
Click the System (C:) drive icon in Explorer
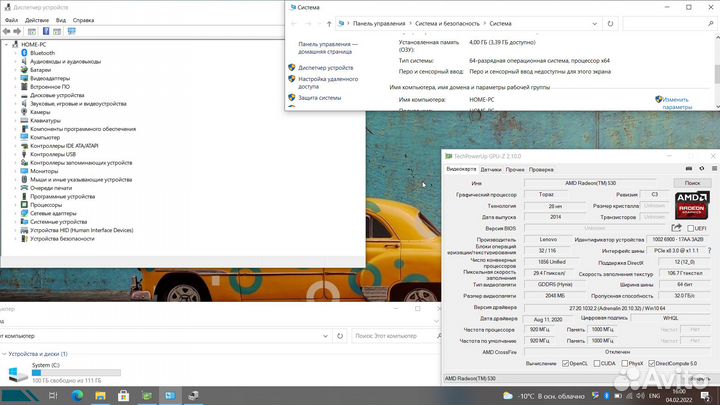[18, 373]
